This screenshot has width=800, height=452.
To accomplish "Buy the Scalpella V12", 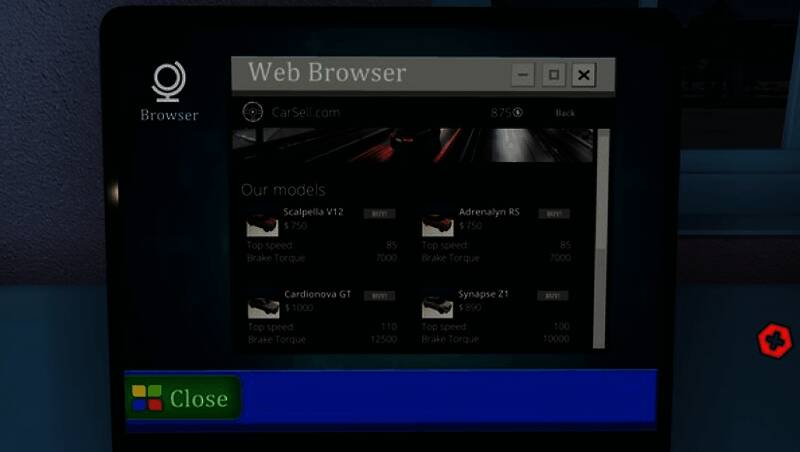I will [x=379, y=214].
